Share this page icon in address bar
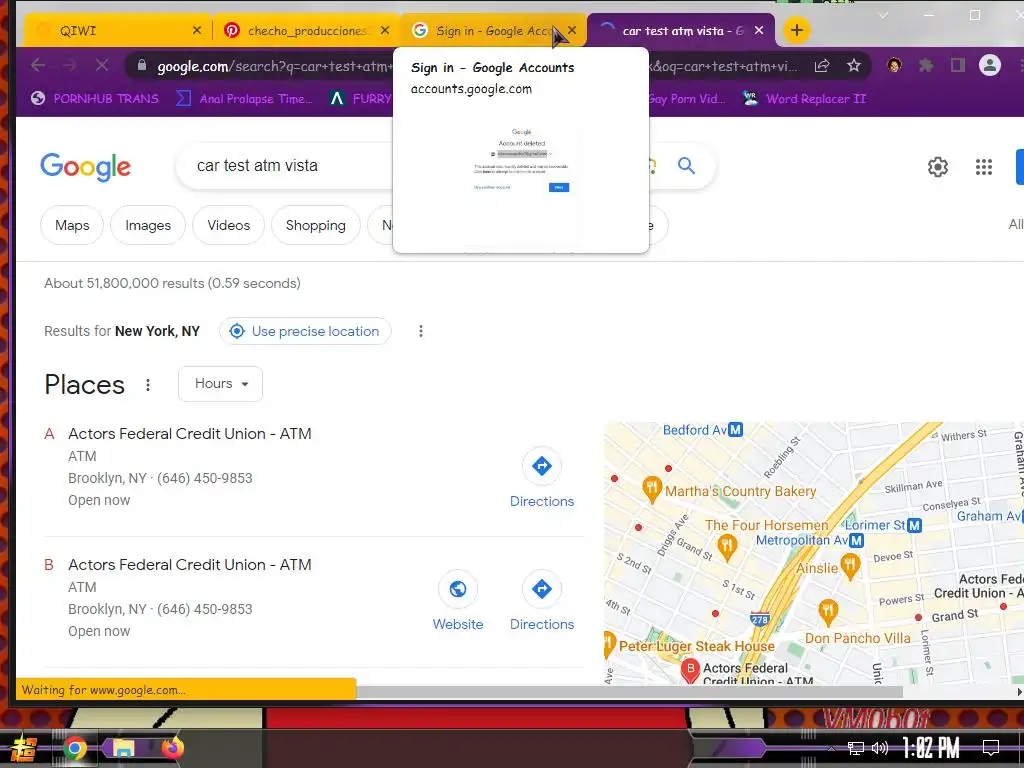This screenshot has height=768, width=1024. pyautogui.click(x=822, y=65)
